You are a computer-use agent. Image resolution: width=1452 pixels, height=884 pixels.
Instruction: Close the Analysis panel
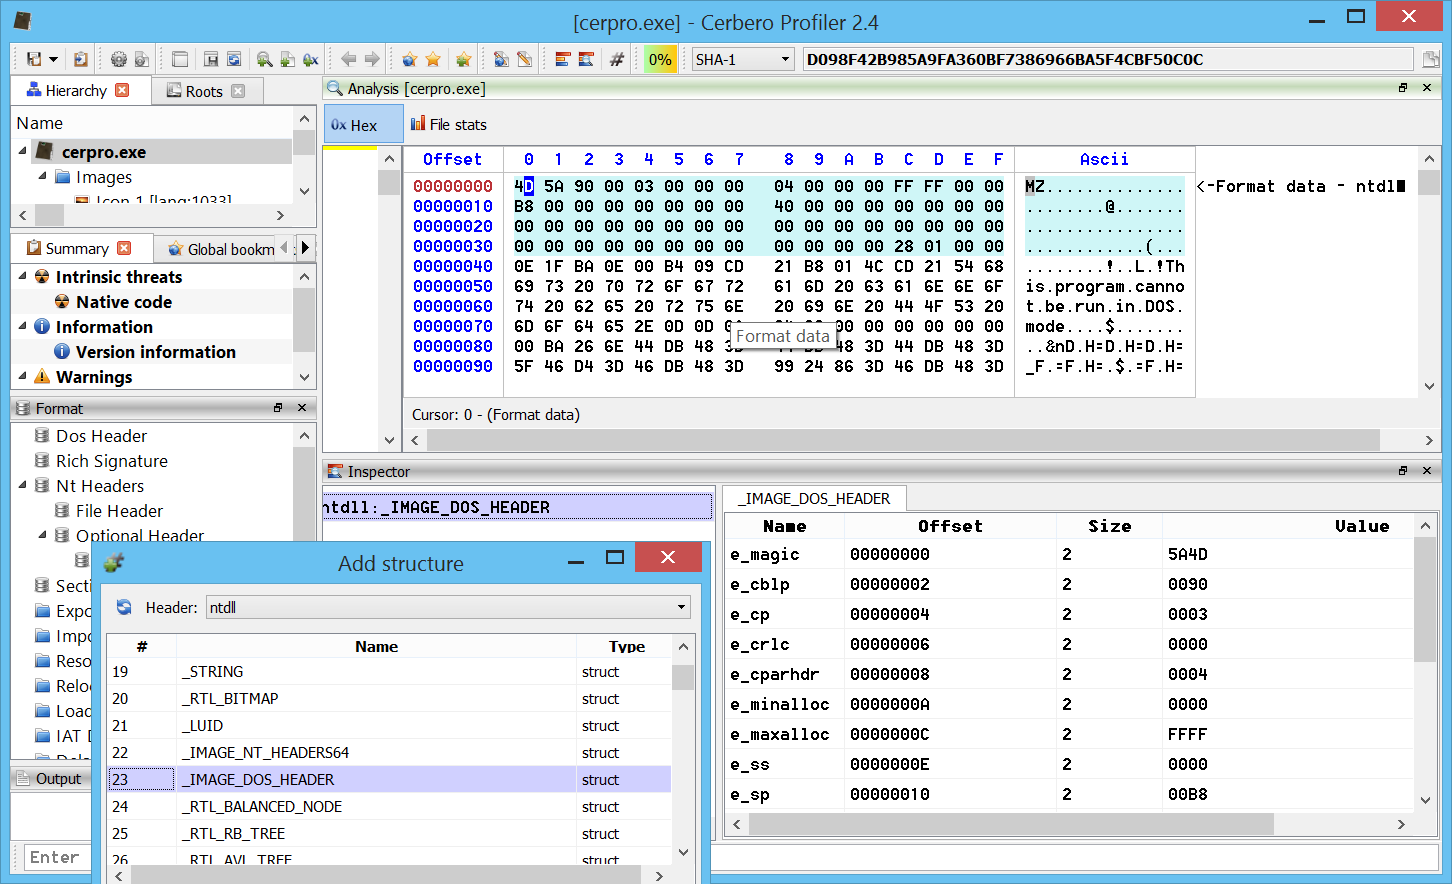[x=1427, y=88]
